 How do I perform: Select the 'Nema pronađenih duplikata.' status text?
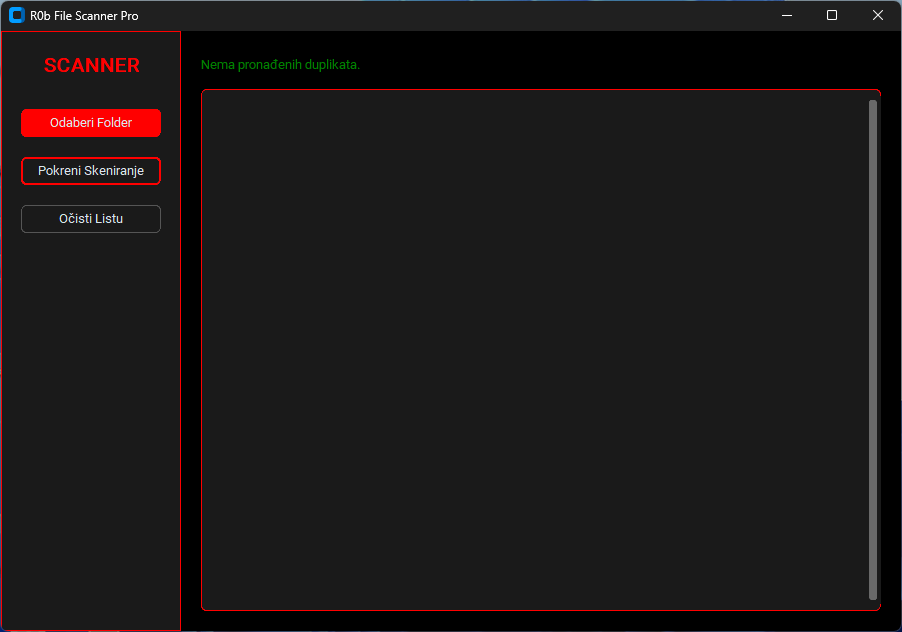[x=280, y=65]
